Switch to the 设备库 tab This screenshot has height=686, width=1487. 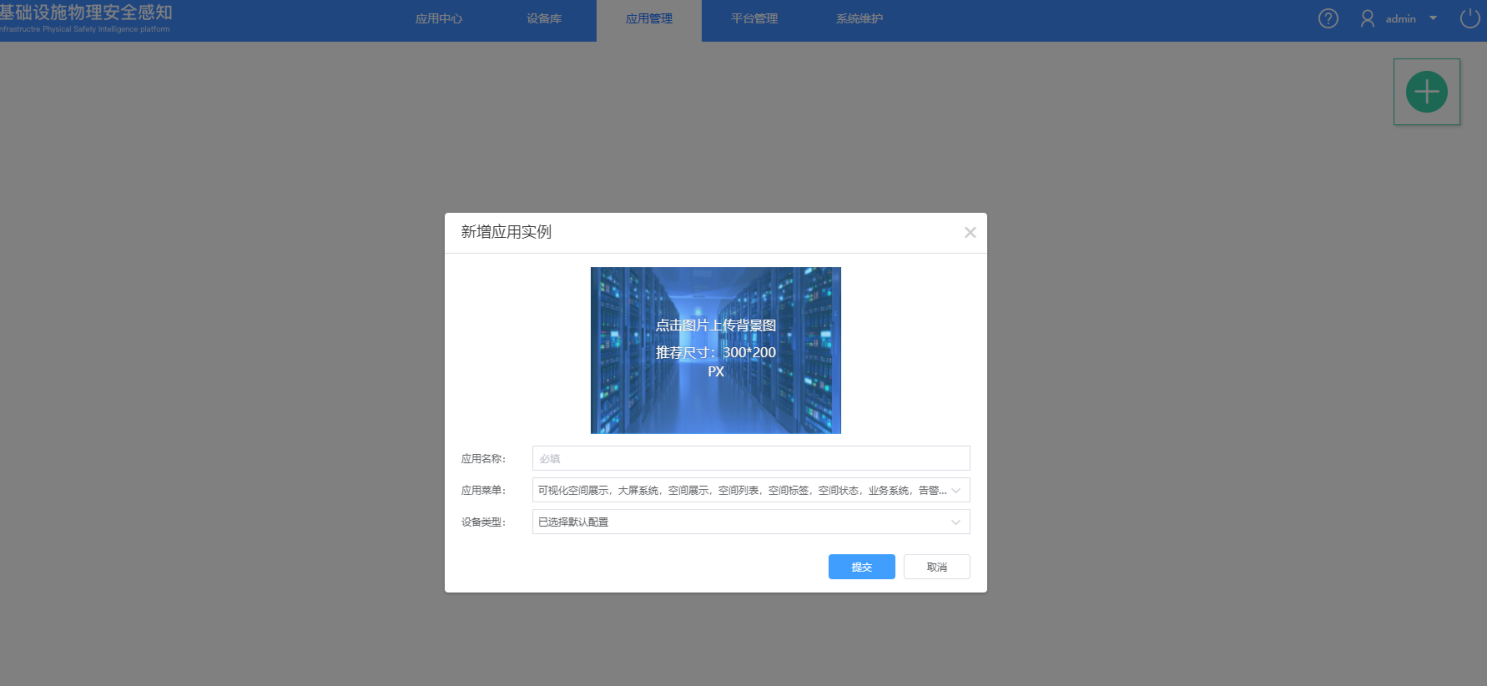click(544, 19)
